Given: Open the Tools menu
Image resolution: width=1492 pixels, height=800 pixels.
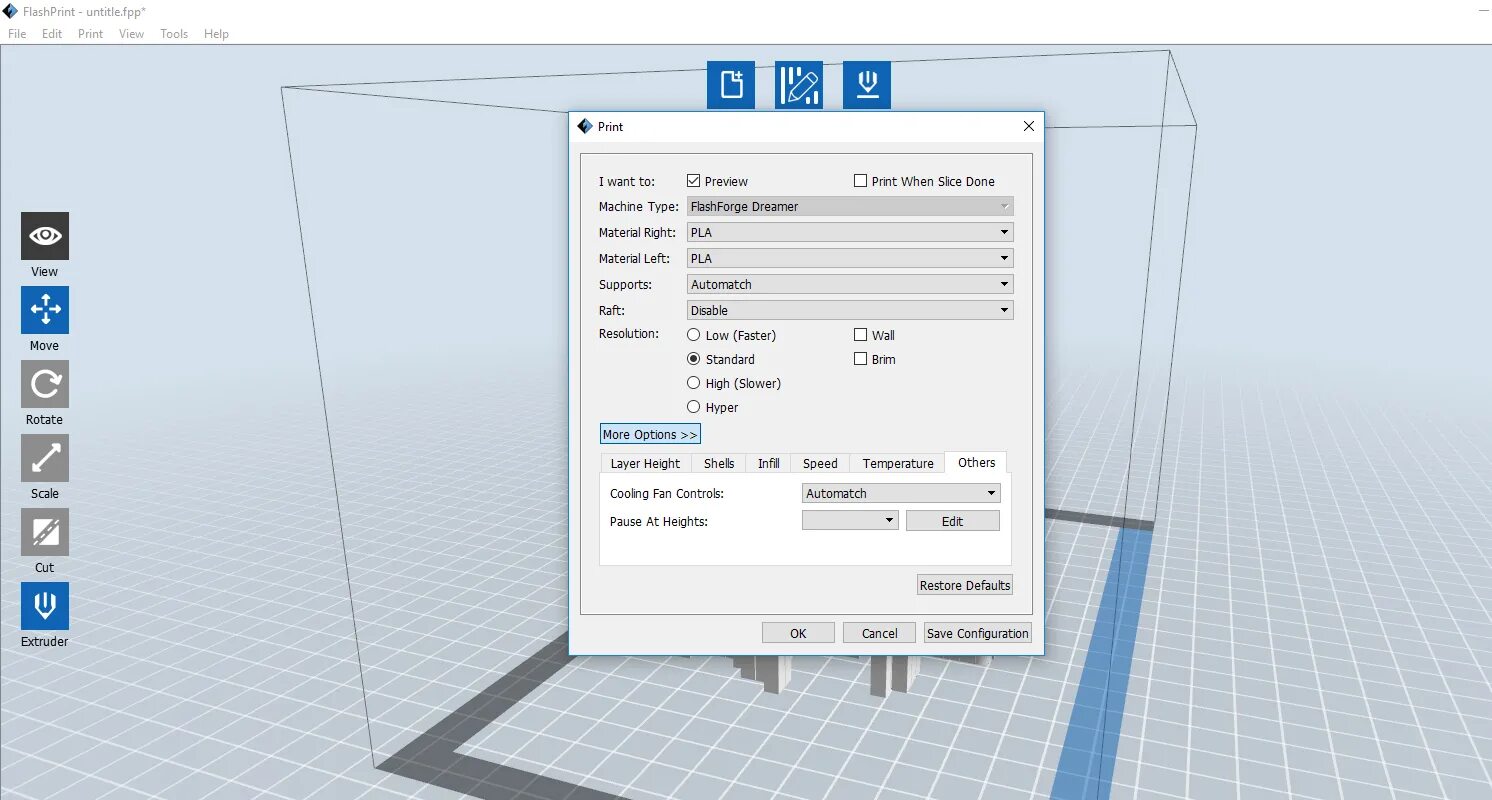Looking at the screenshot, I should (174, 33).
